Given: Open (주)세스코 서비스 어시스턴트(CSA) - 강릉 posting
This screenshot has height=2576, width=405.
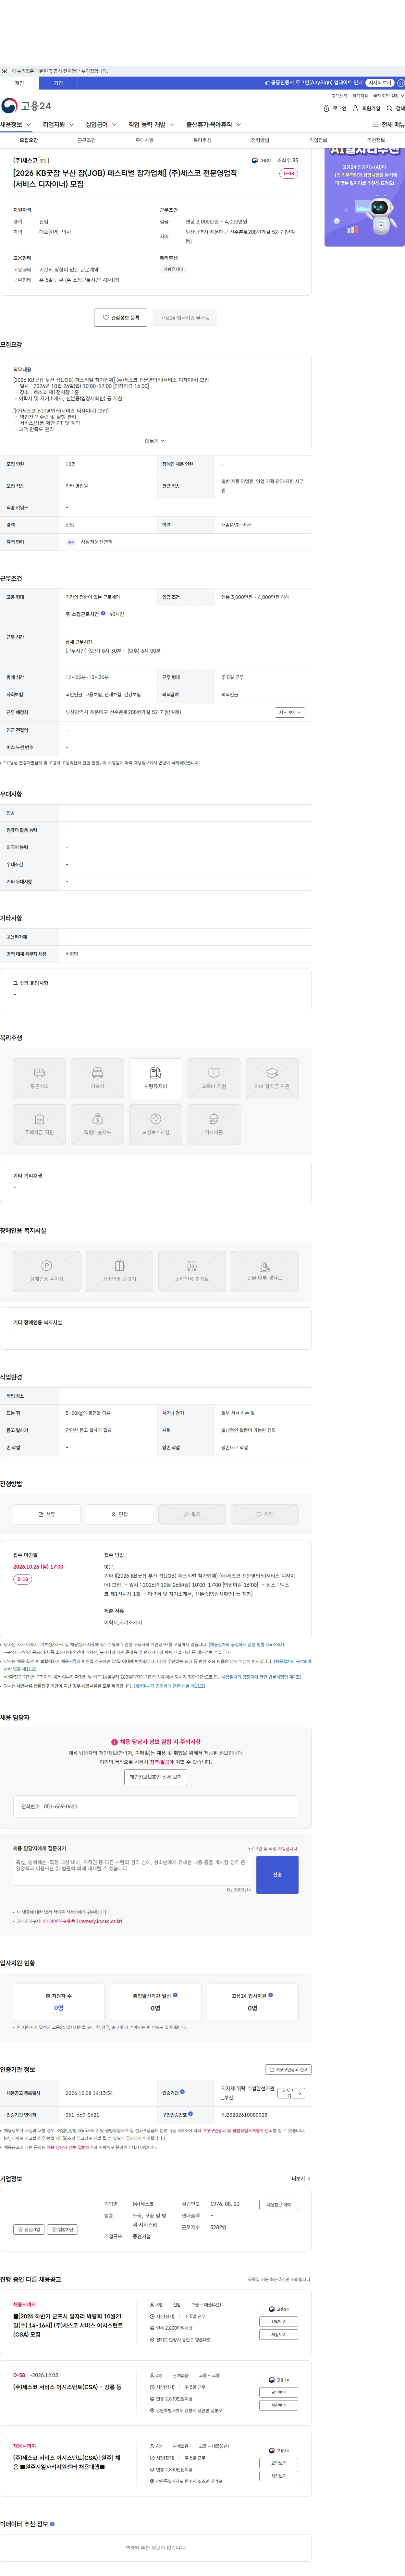Looking at the screenshot, I should [x=67, y=2387].
